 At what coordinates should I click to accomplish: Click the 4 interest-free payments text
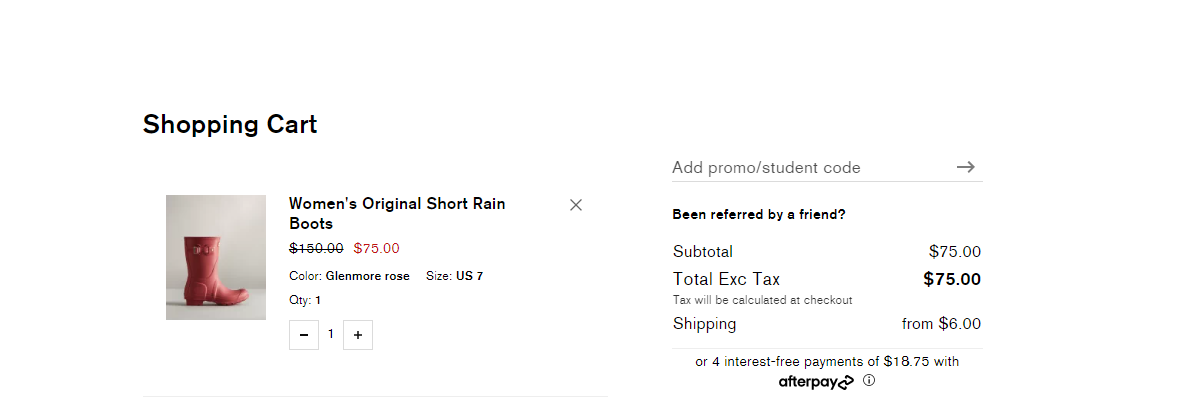click(x=827, y=361)
